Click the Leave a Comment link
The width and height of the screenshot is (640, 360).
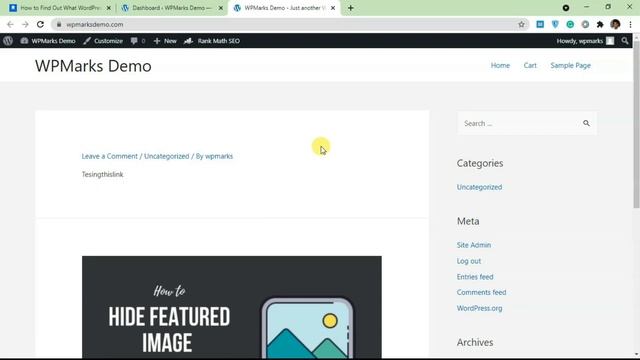point(109,156)
